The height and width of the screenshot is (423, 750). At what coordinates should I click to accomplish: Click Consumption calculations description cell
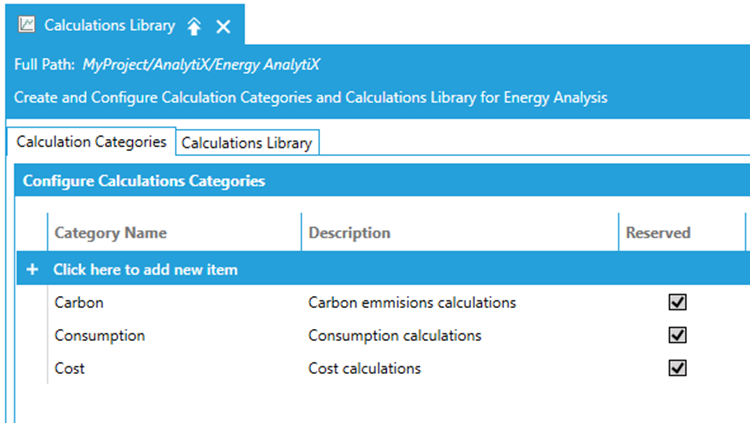point(395,335)
